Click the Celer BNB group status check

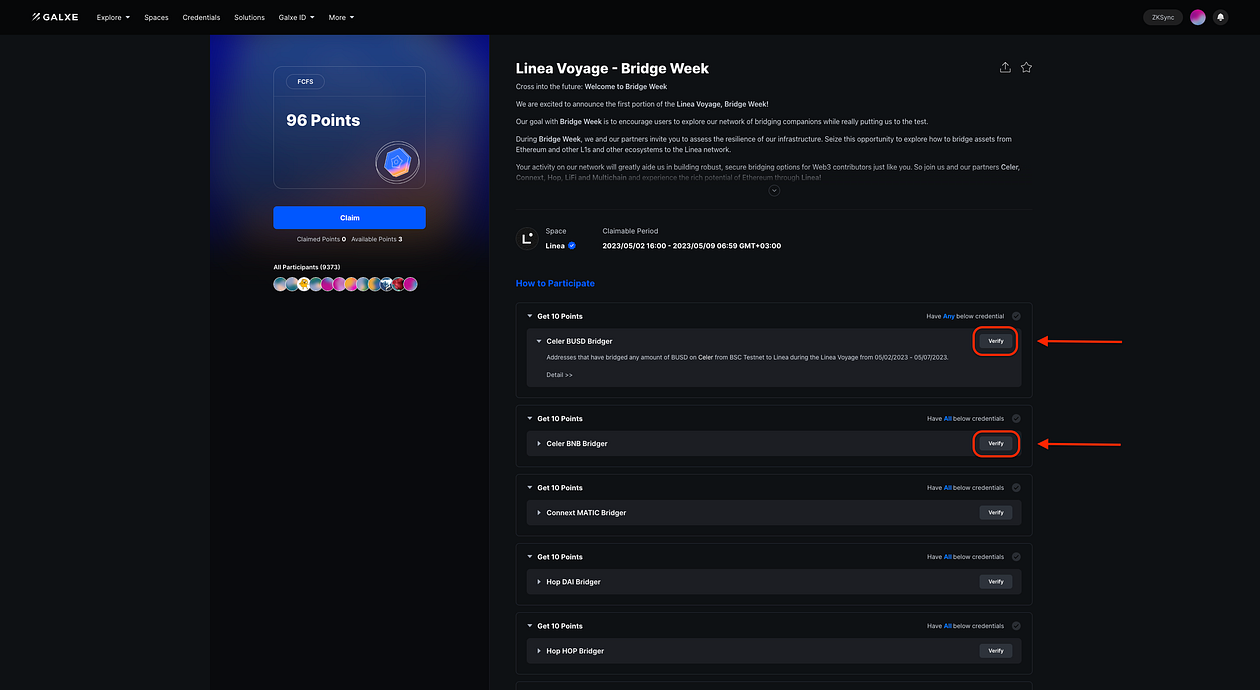(1016, 418)
